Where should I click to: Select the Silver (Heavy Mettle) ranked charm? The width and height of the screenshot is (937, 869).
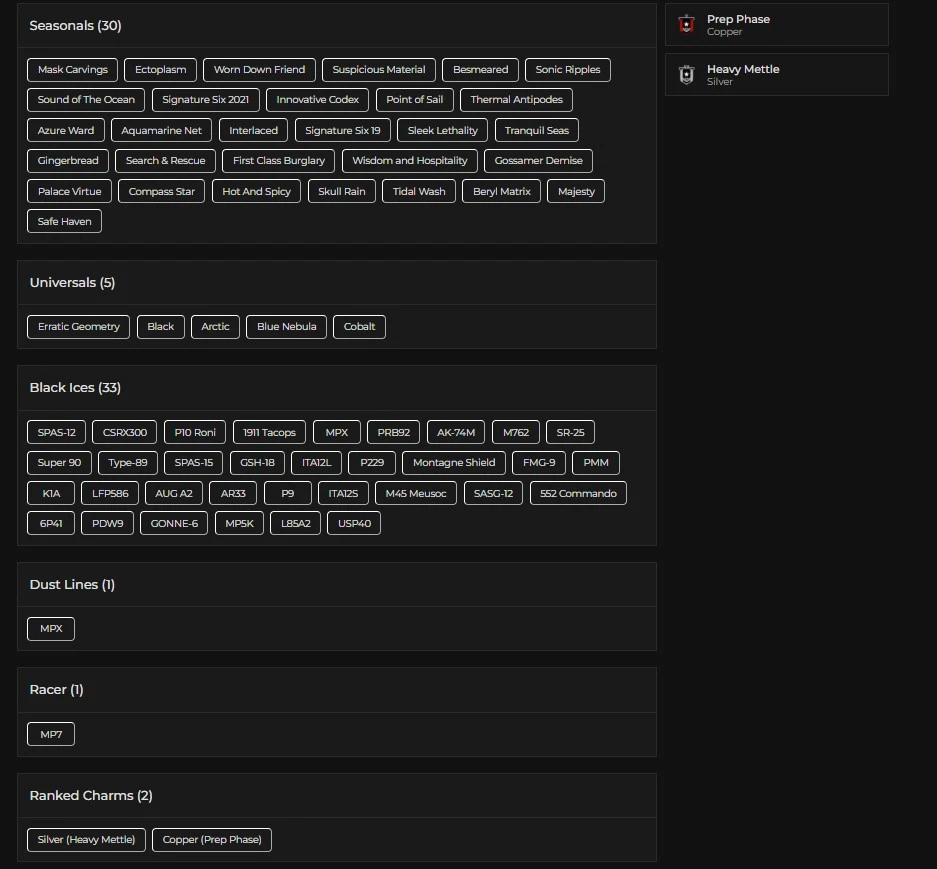pyautogui.click(x=86, y=840)
